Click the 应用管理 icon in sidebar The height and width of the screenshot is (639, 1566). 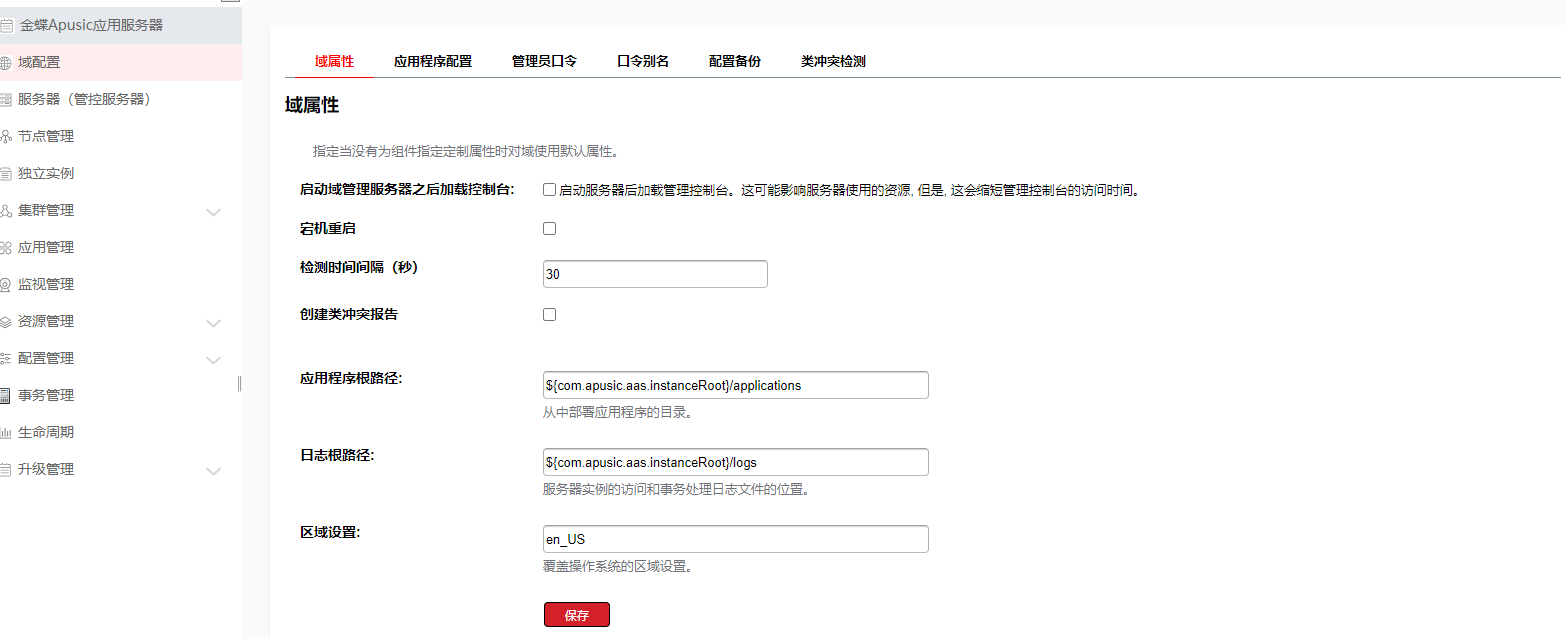coord(6,248)
